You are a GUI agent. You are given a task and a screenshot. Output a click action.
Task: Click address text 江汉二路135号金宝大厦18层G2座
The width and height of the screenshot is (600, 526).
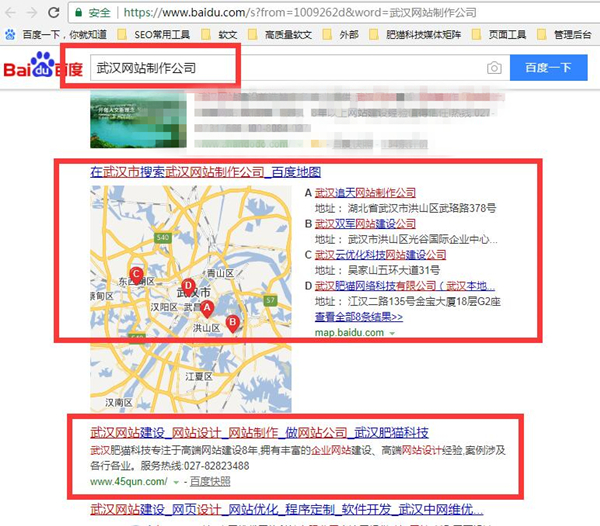point(424,301)
